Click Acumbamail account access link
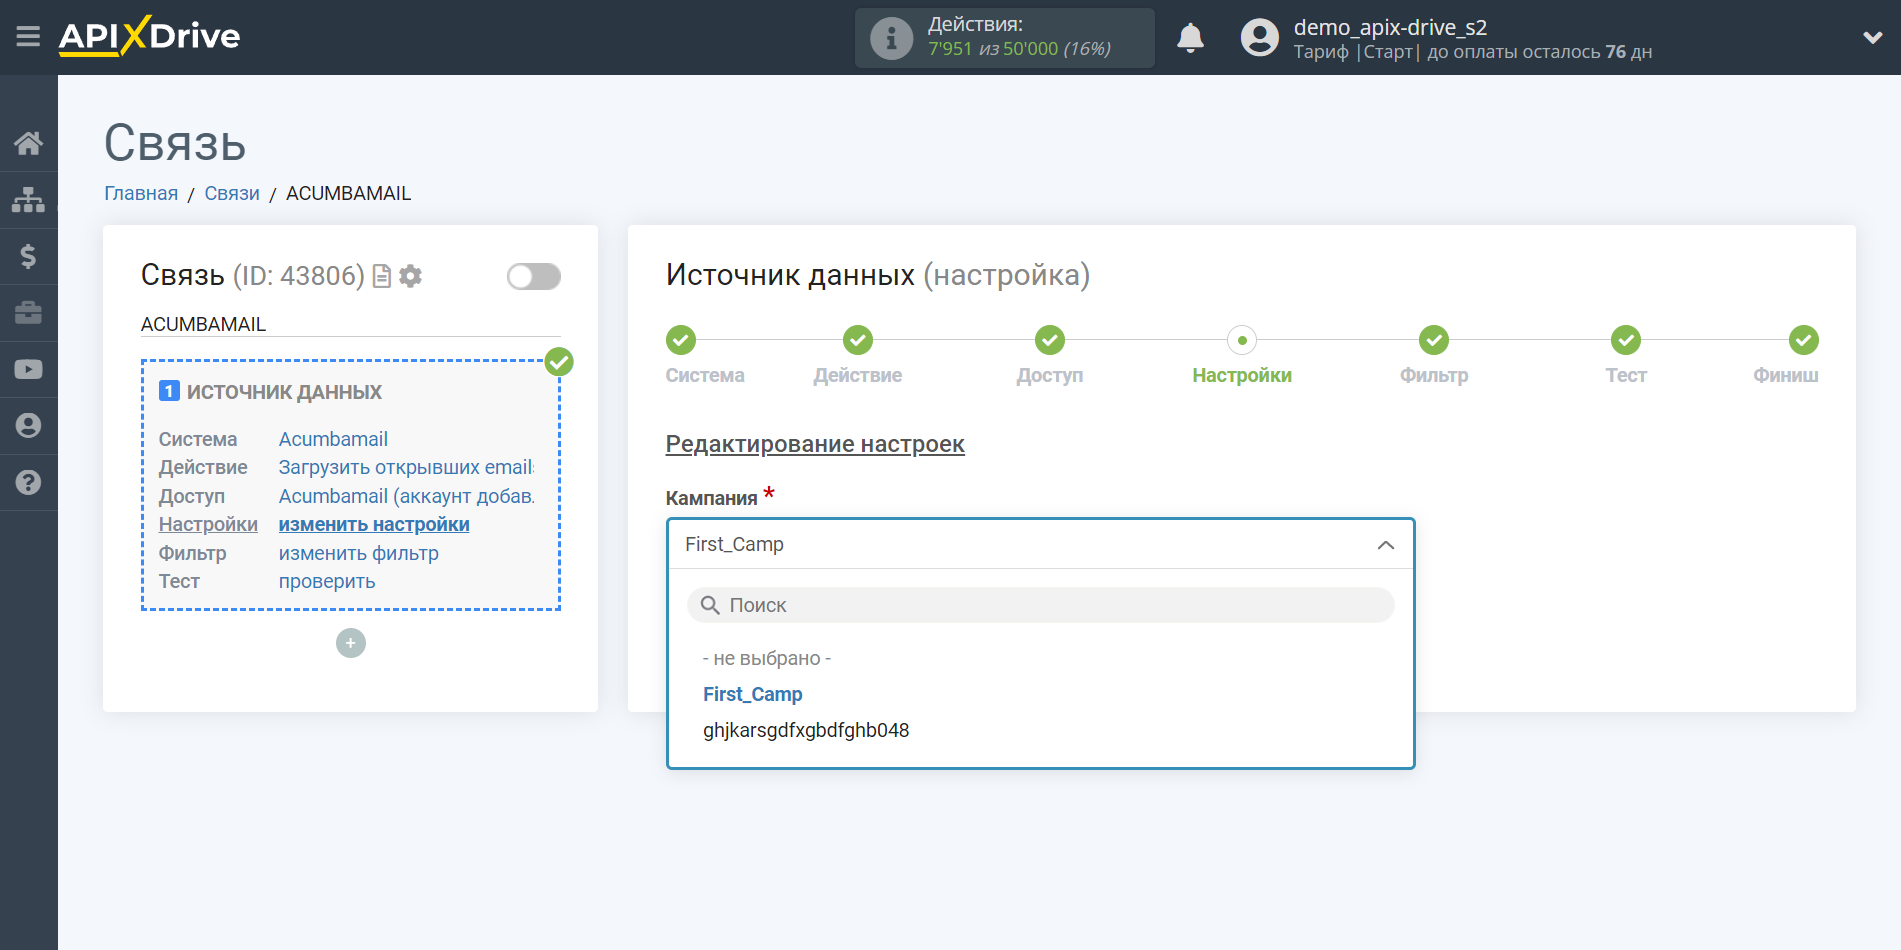 click(406, 496)
